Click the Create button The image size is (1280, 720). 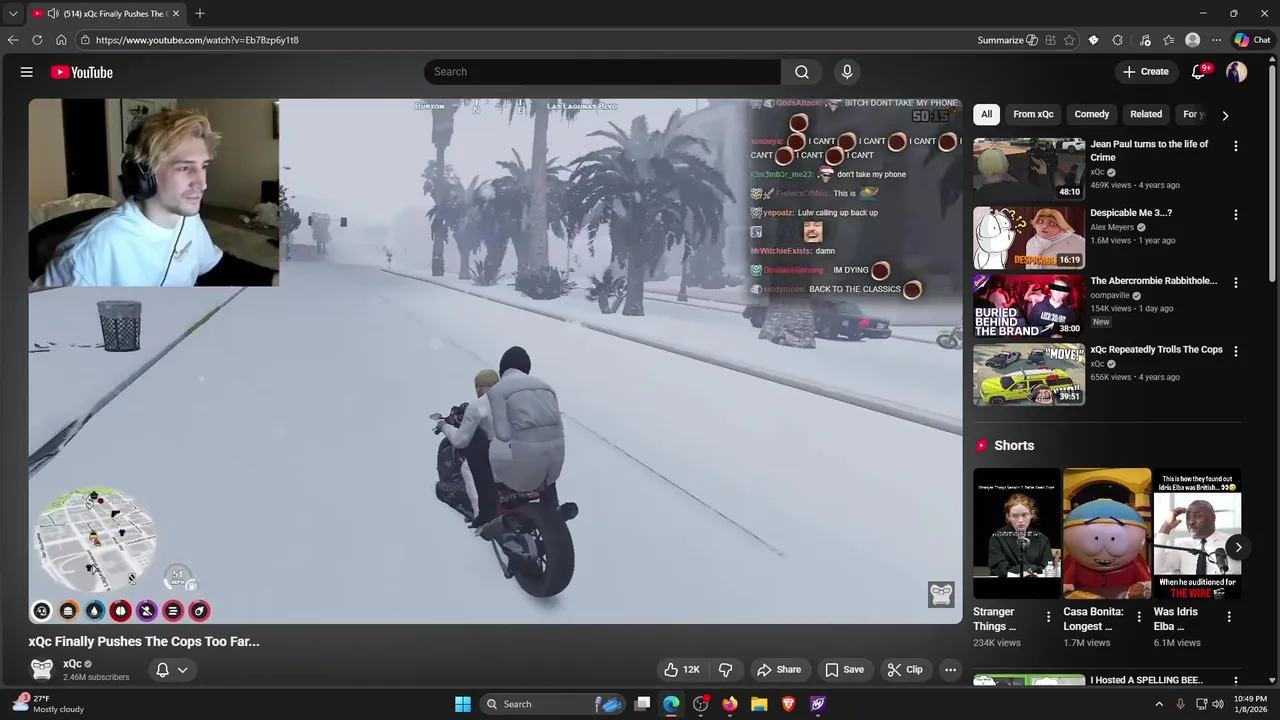pyautogui.click(x=1146, y=72)
